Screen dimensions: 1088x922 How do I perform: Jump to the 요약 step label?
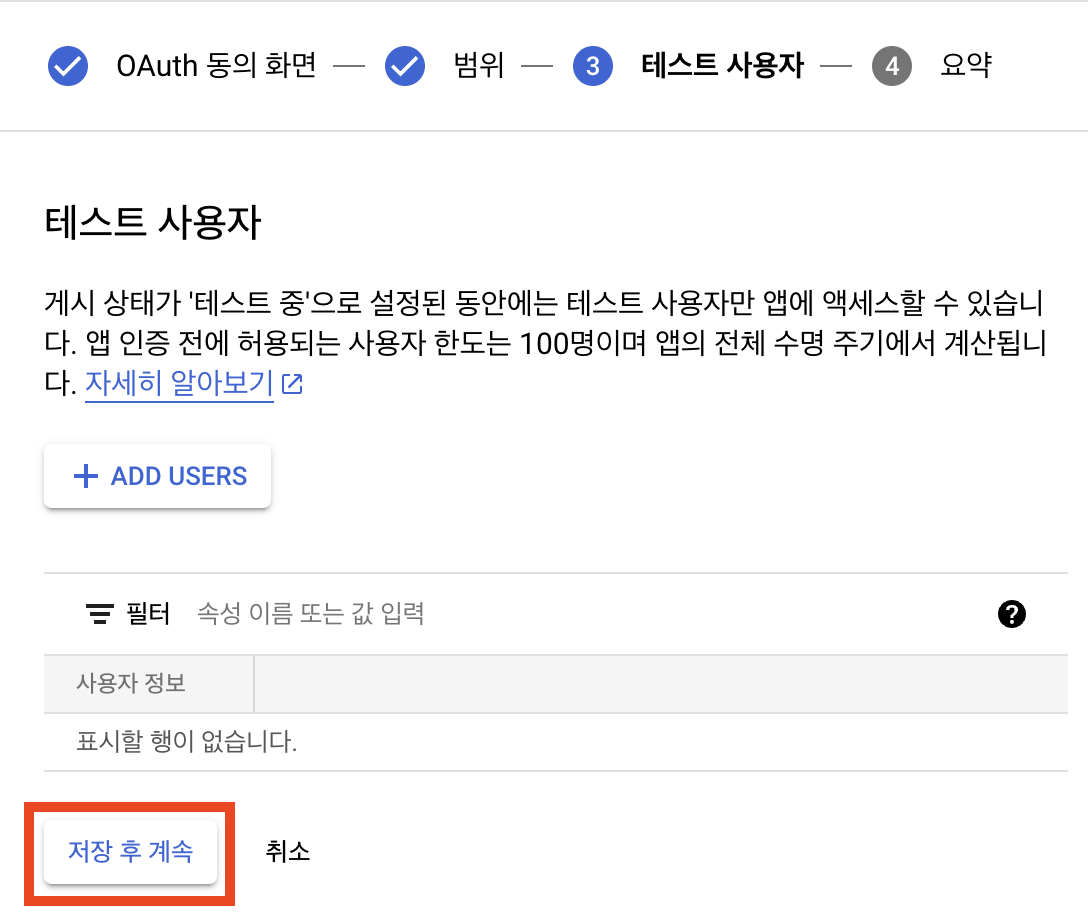[966, 67]
